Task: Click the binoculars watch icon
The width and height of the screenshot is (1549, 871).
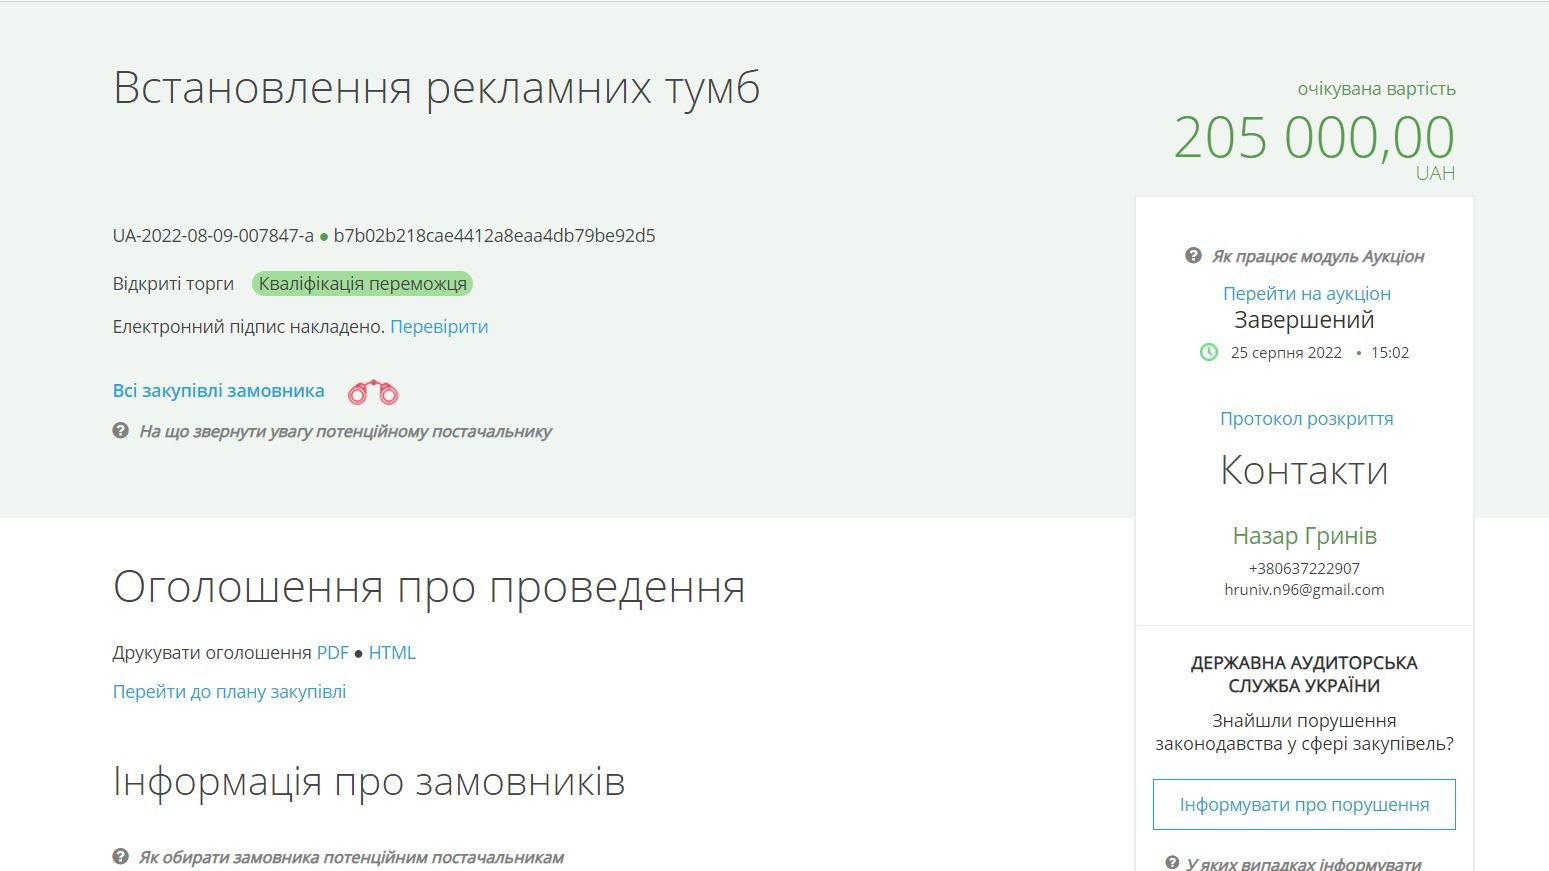Action: [375, 392]
